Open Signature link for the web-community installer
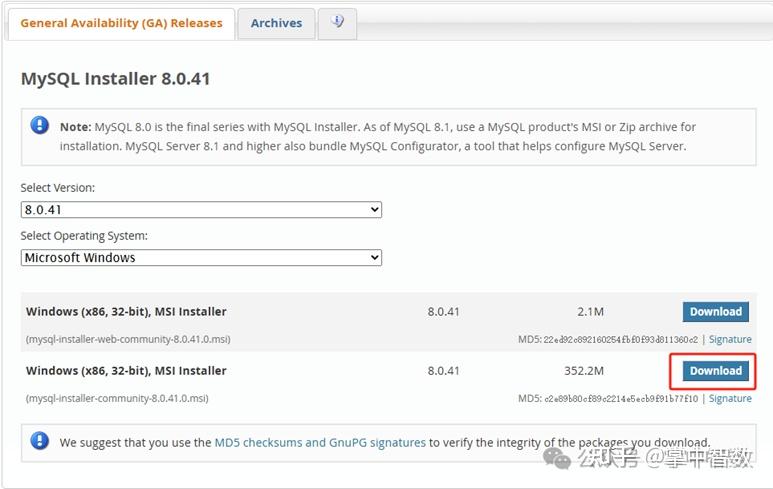This screenshot has width=773, height=489. 730,339
